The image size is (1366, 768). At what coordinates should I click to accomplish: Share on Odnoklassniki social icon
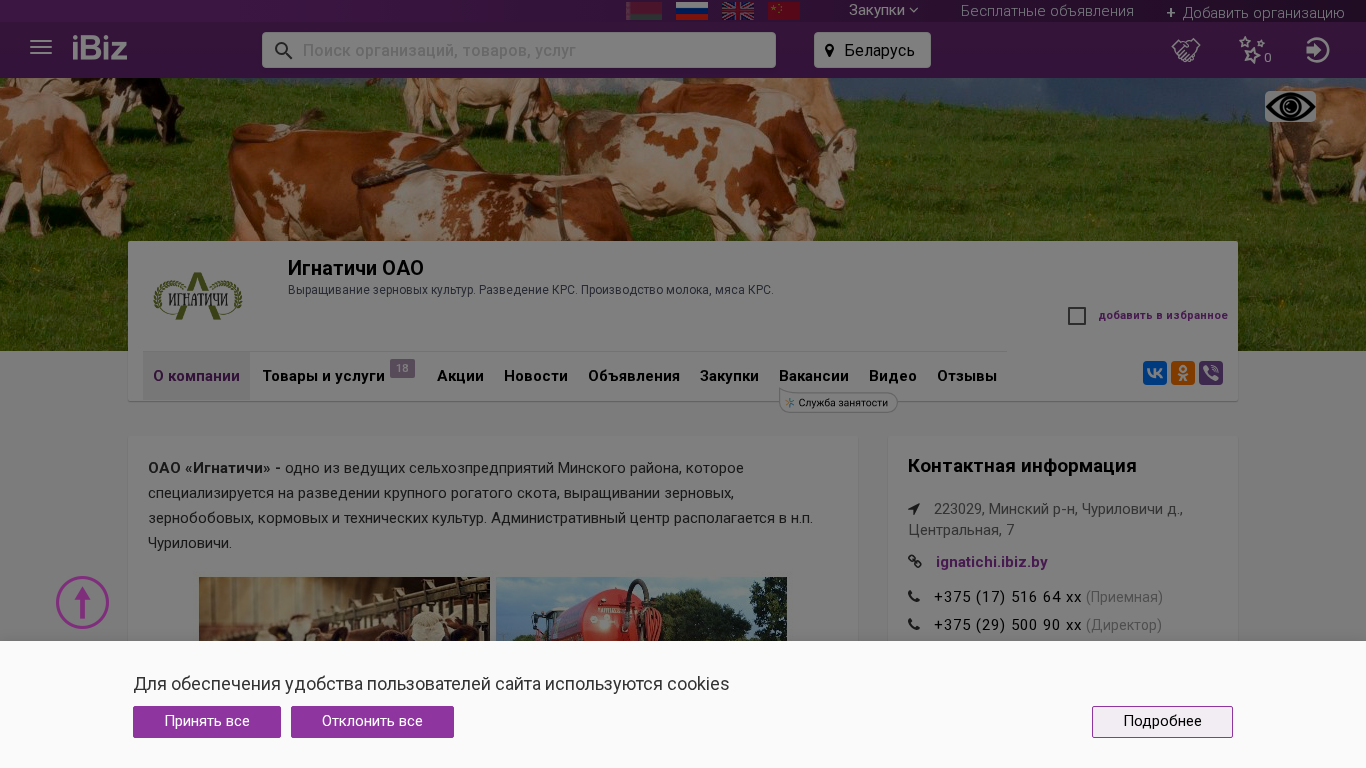tap(1183, 373)
